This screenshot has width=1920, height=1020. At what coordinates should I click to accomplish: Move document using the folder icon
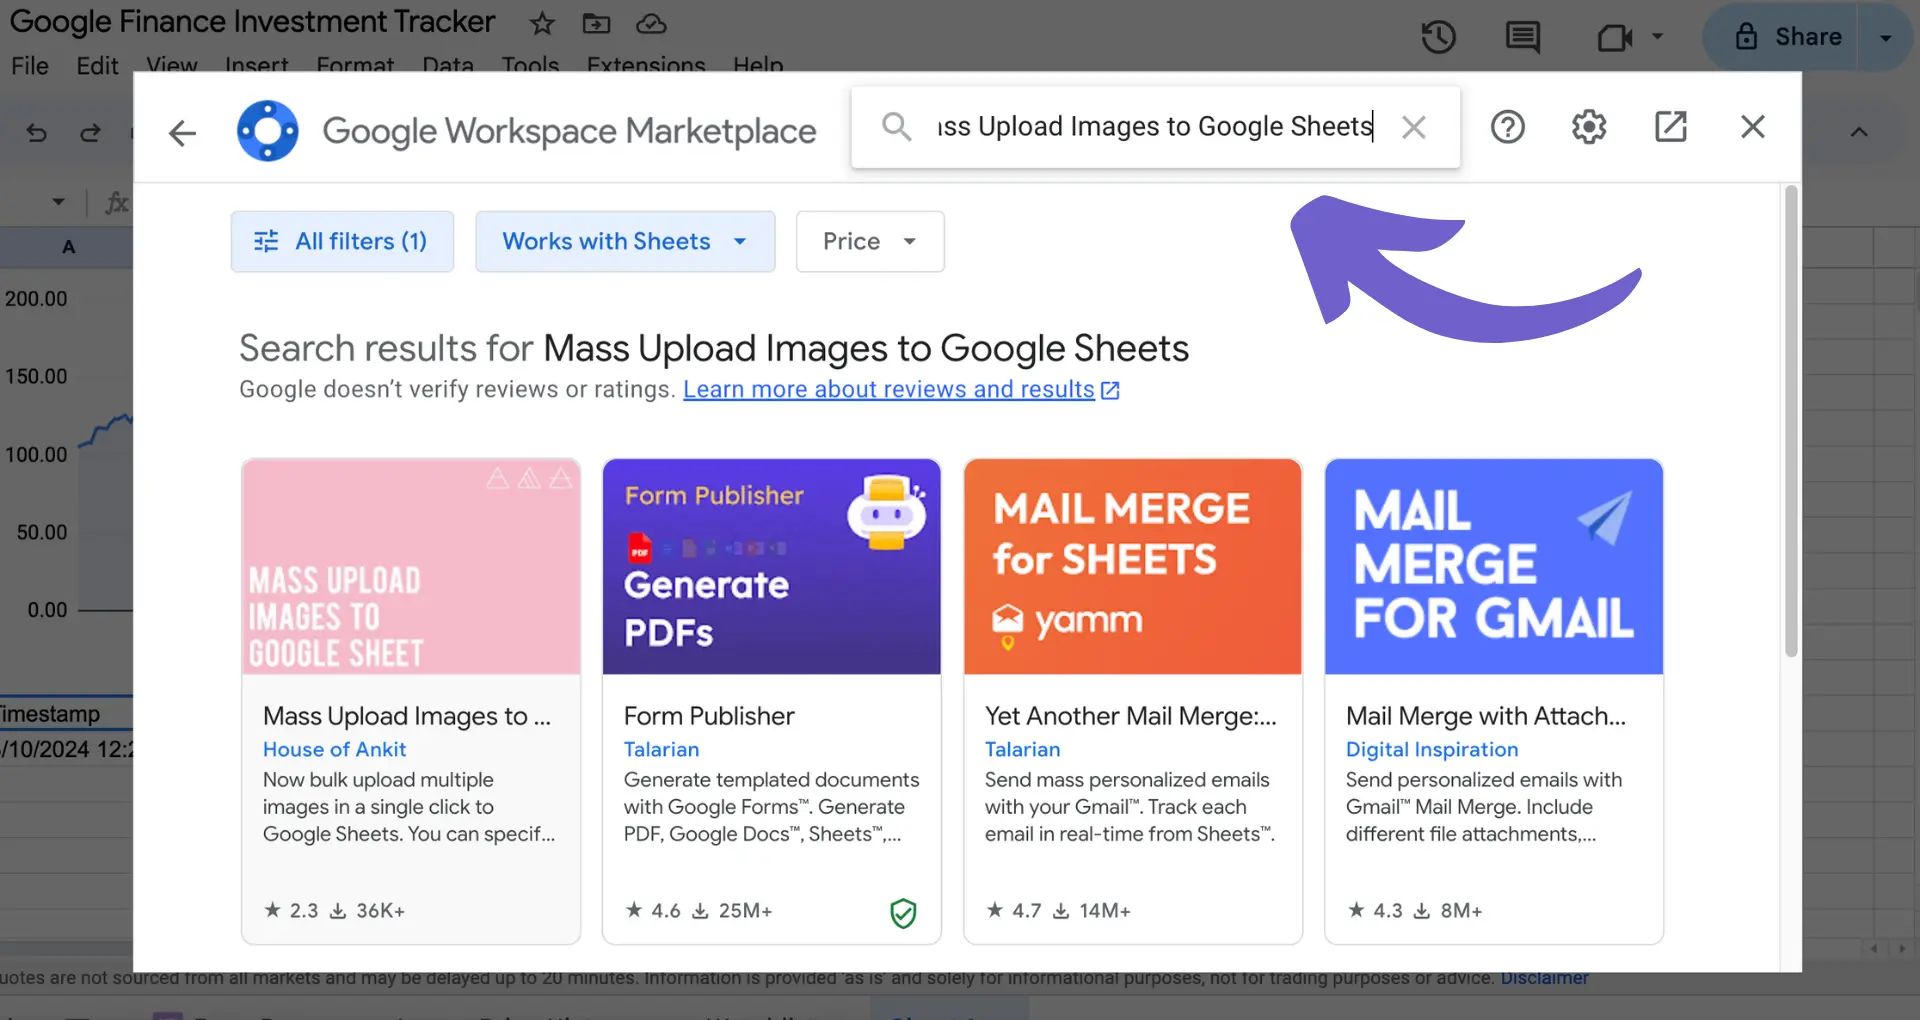tap(596, 23)
